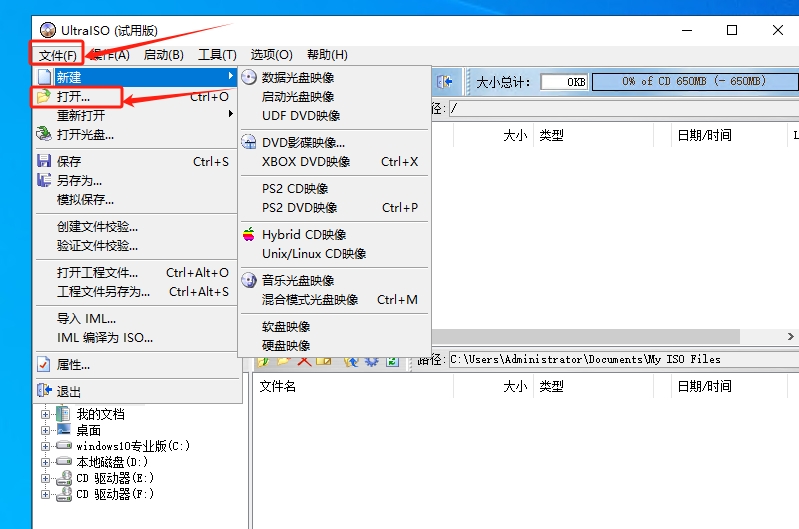
Task: Click the 音乐光盘映像 music disc icon
Action: (249, 280)
